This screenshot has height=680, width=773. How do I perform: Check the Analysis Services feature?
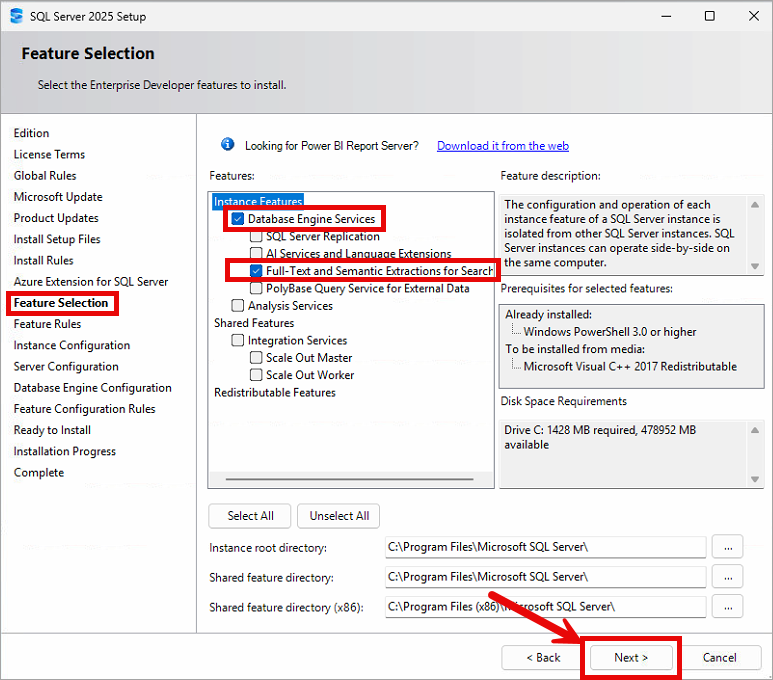238,306
